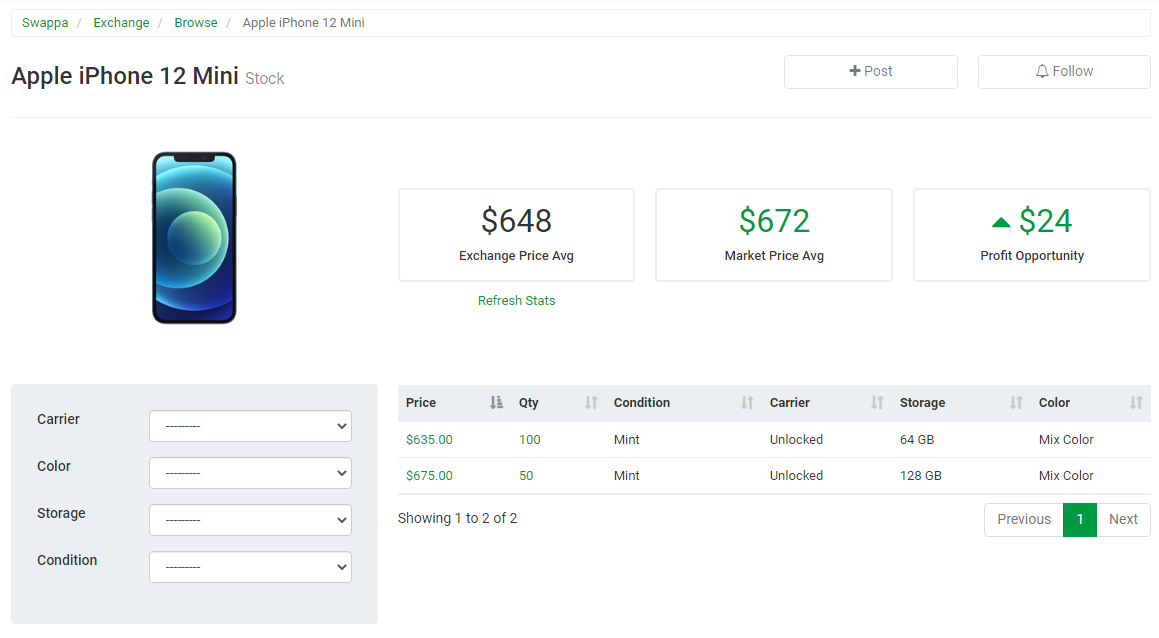The image size is (1159, 638).
Task: Click the Refresh Stats link
Action: click(517, 301)
